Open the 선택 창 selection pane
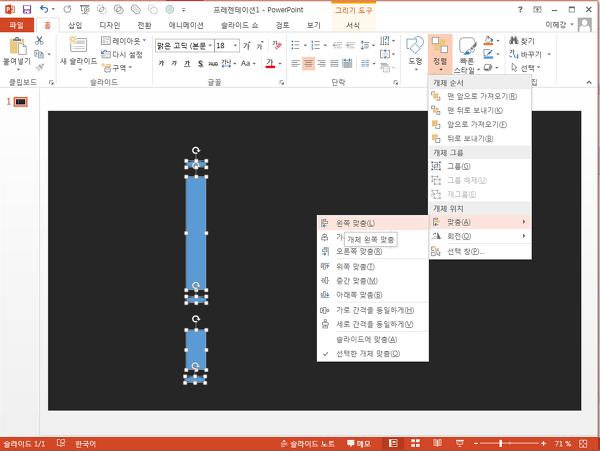The image size is (600, 451). (480, 251)
